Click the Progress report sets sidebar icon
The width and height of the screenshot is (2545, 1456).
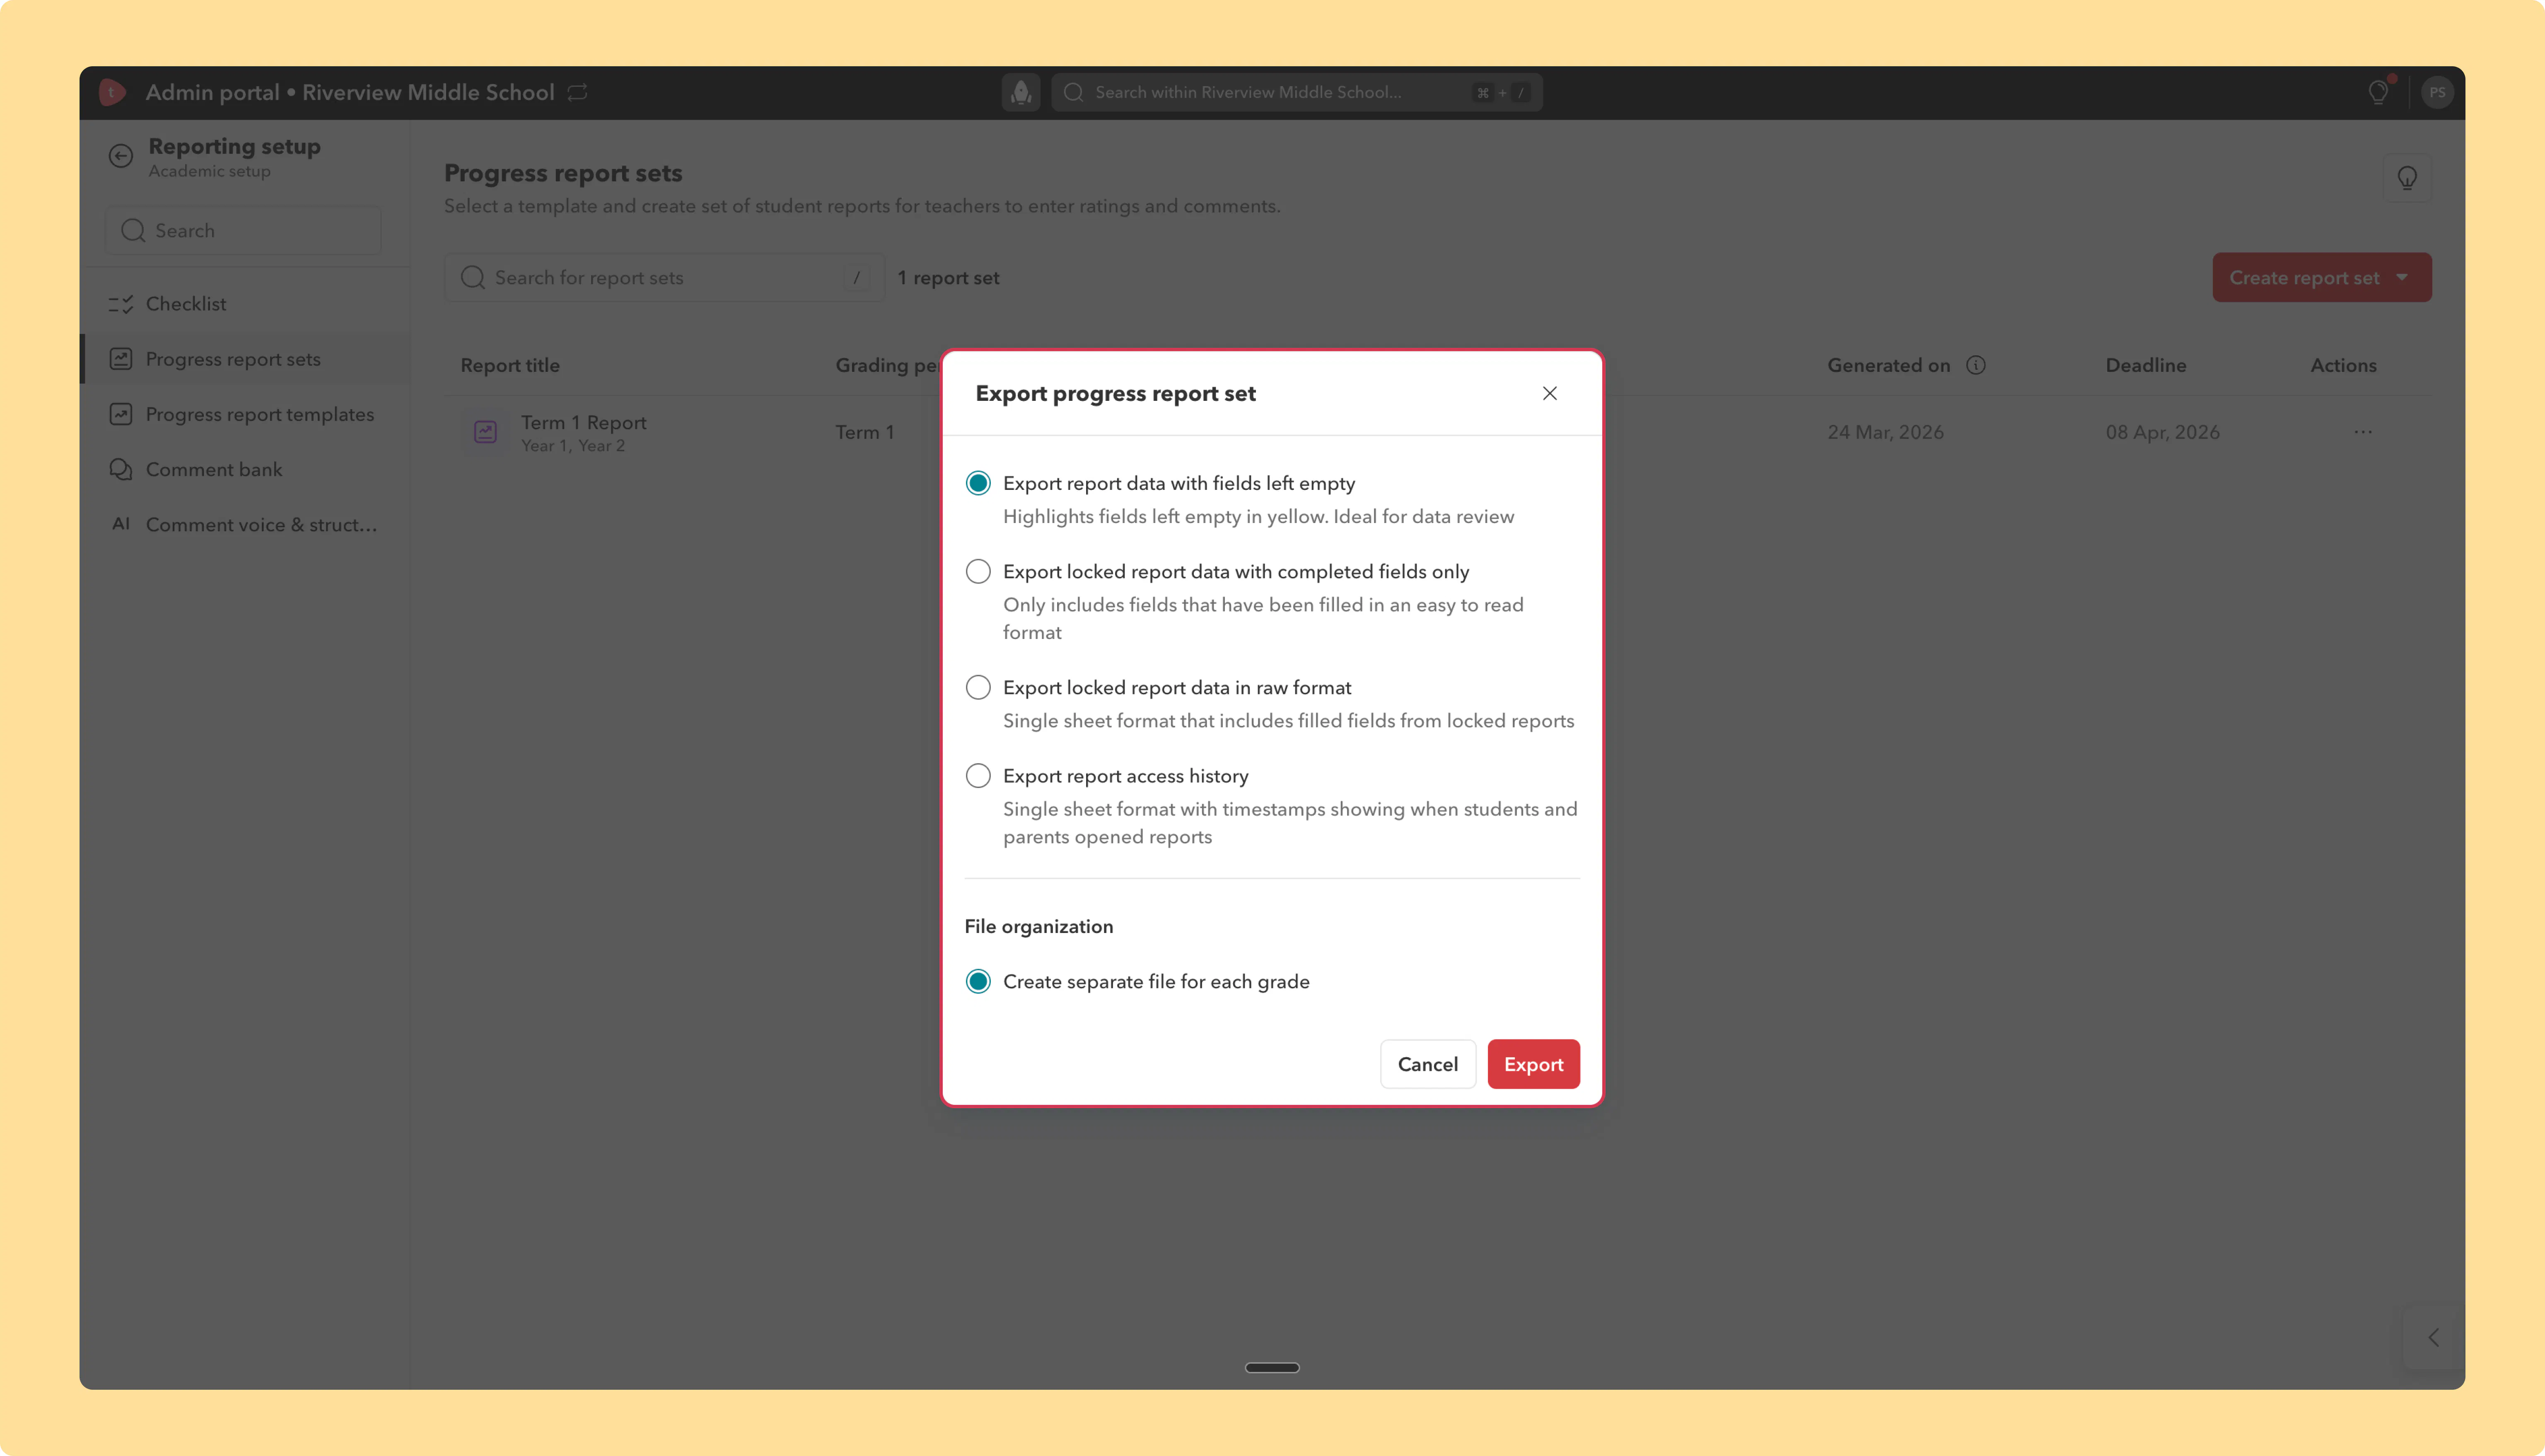pyautogui.click(x=121, y=359)
